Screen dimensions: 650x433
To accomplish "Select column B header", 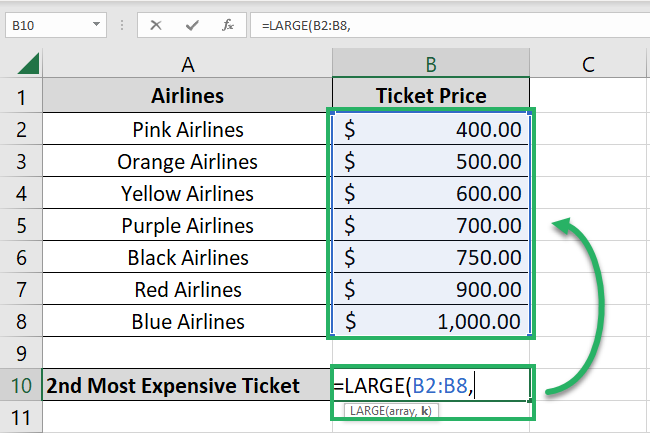I will pos(430,65).
